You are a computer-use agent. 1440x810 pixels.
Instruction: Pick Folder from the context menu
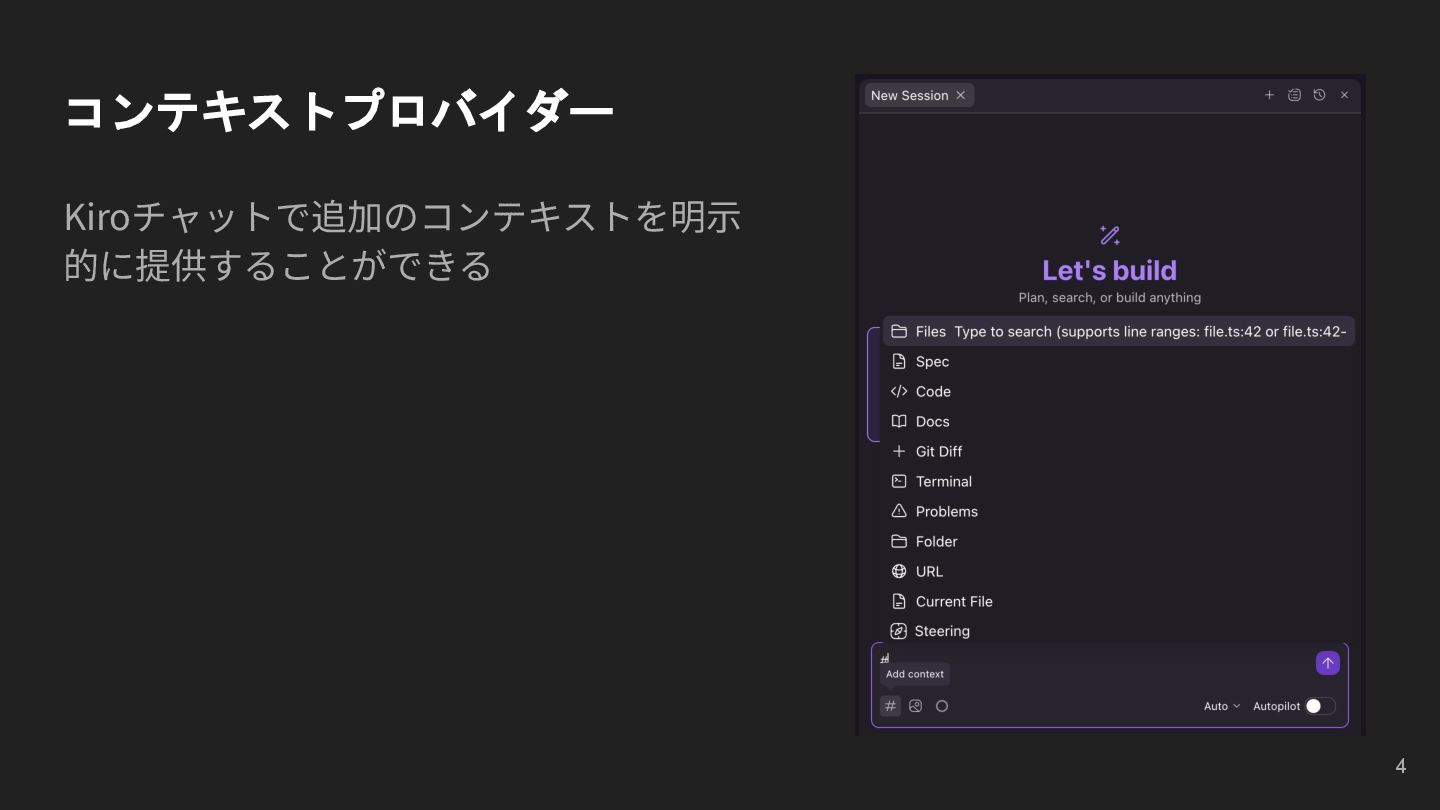[x=1119, y=541]
